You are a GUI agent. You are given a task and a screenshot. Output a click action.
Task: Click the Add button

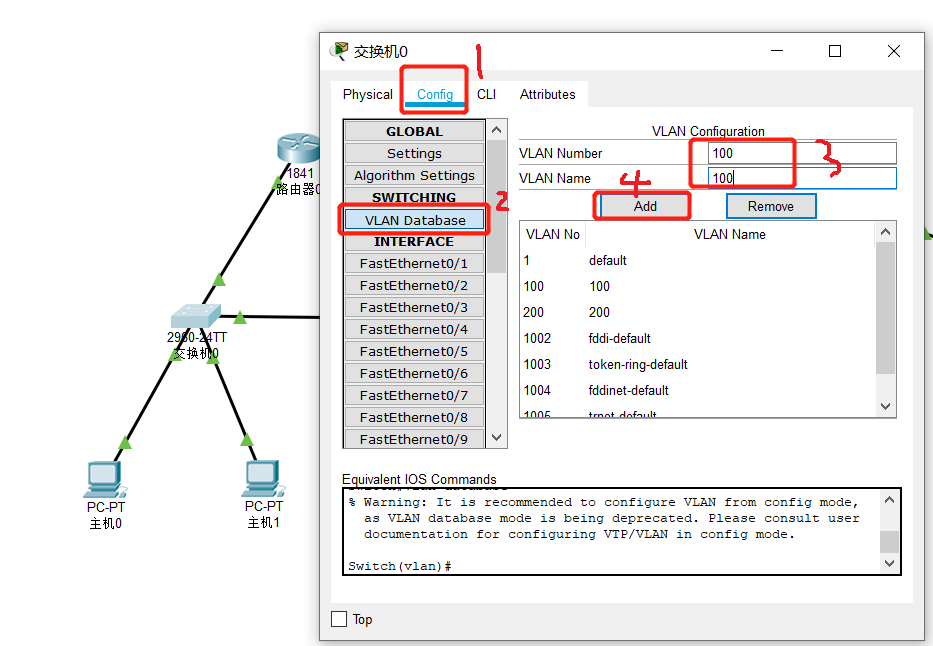pyautogui.click(x=643, y=205)
